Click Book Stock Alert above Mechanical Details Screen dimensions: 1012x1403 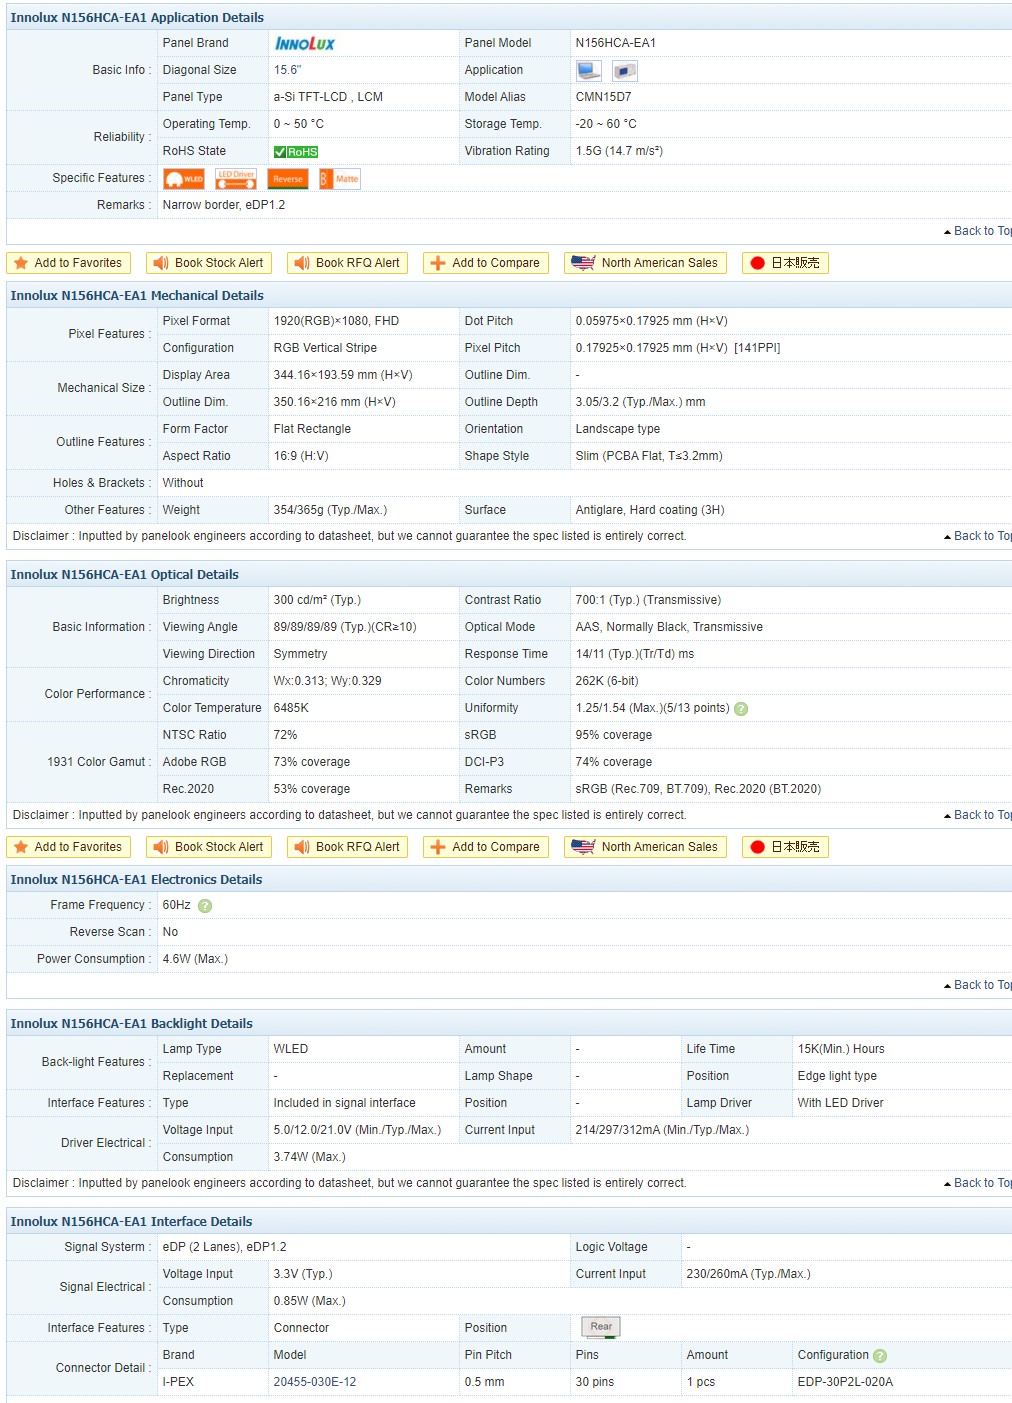(x=210, y=263)
